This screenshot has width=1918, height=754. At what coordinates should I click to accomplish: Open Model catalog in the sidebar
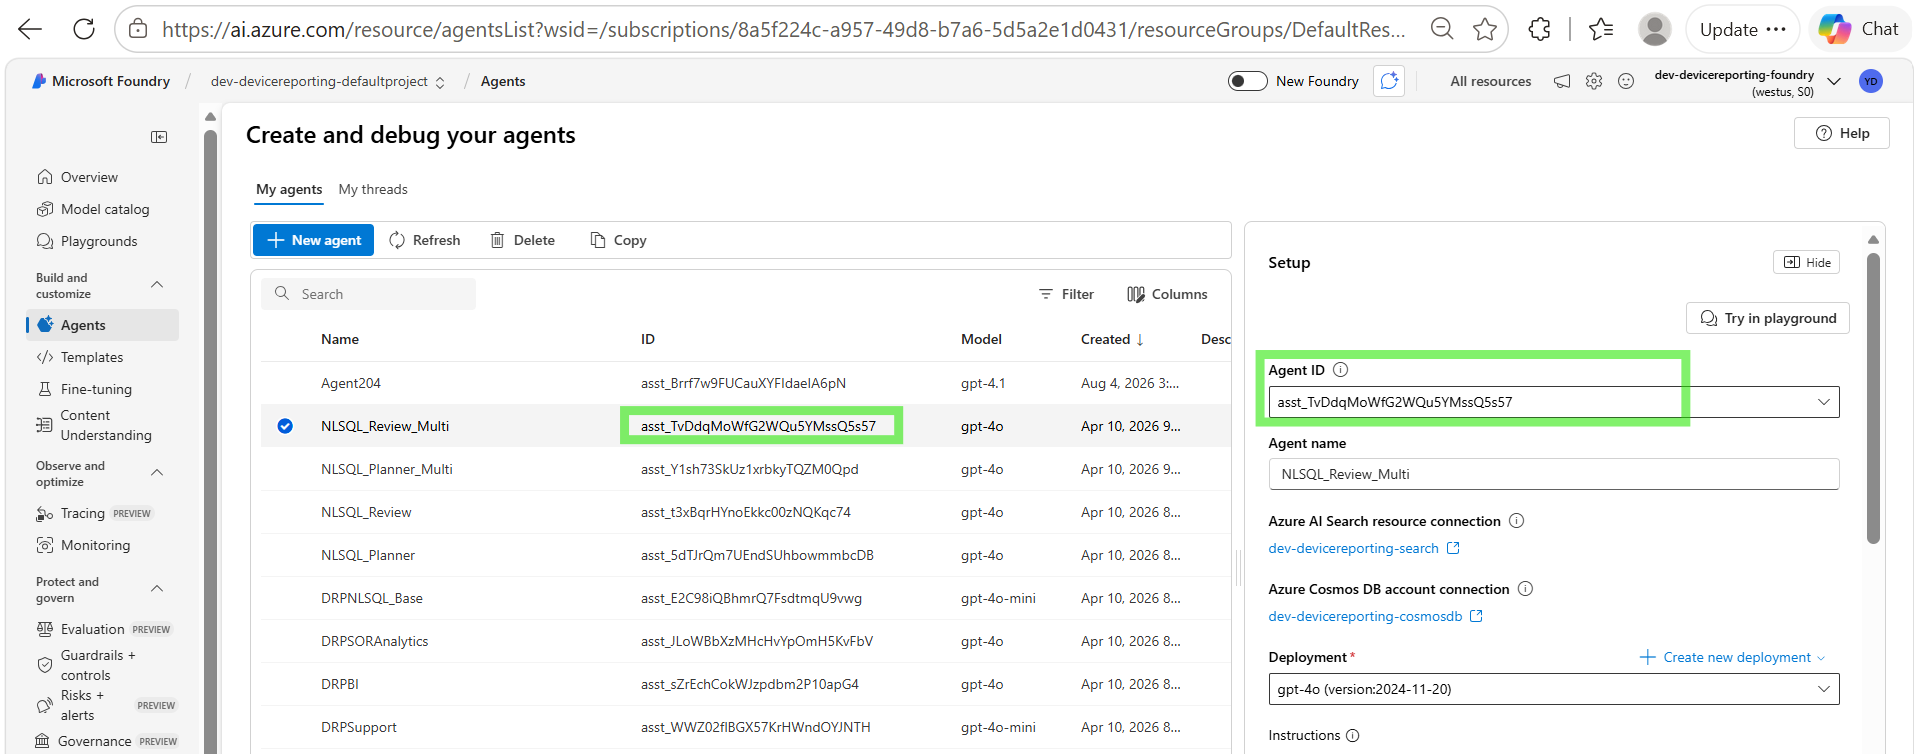pyautogui.click(x=105, y=209)
